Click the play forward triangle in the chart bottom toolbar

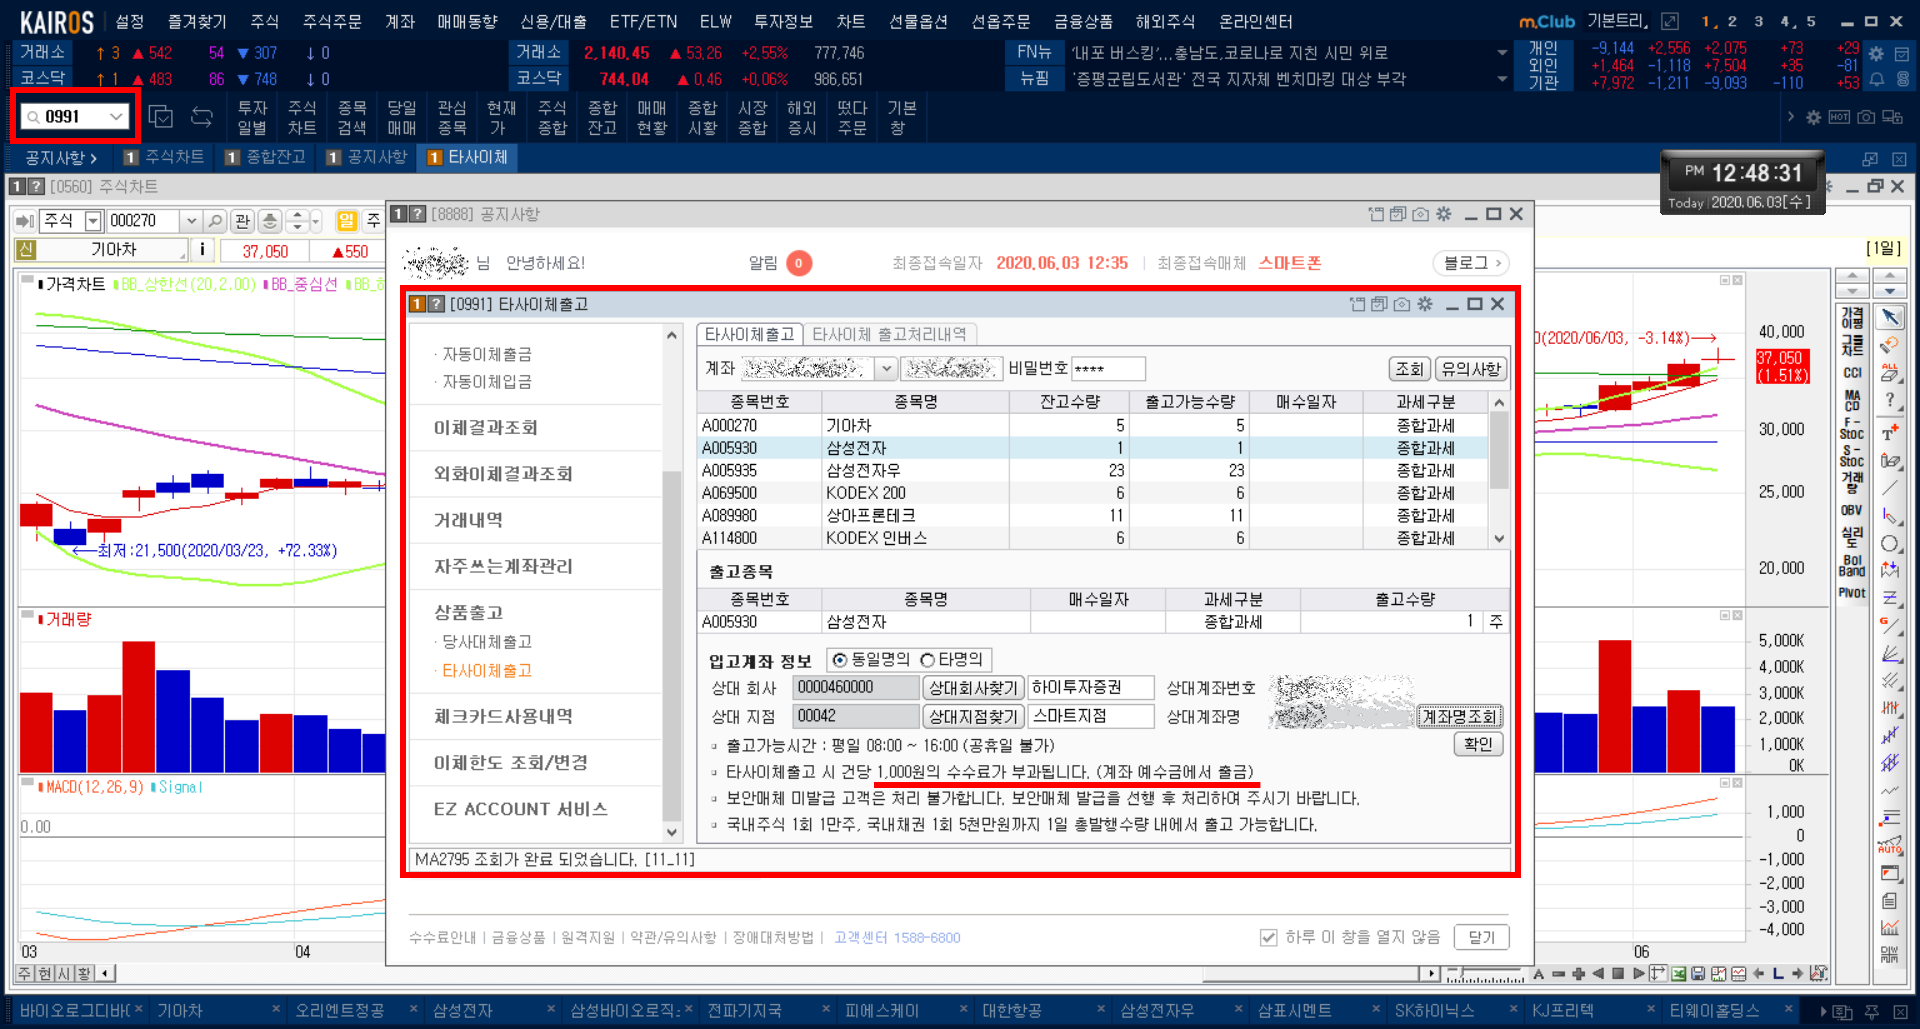click(x=1638, y=974)
